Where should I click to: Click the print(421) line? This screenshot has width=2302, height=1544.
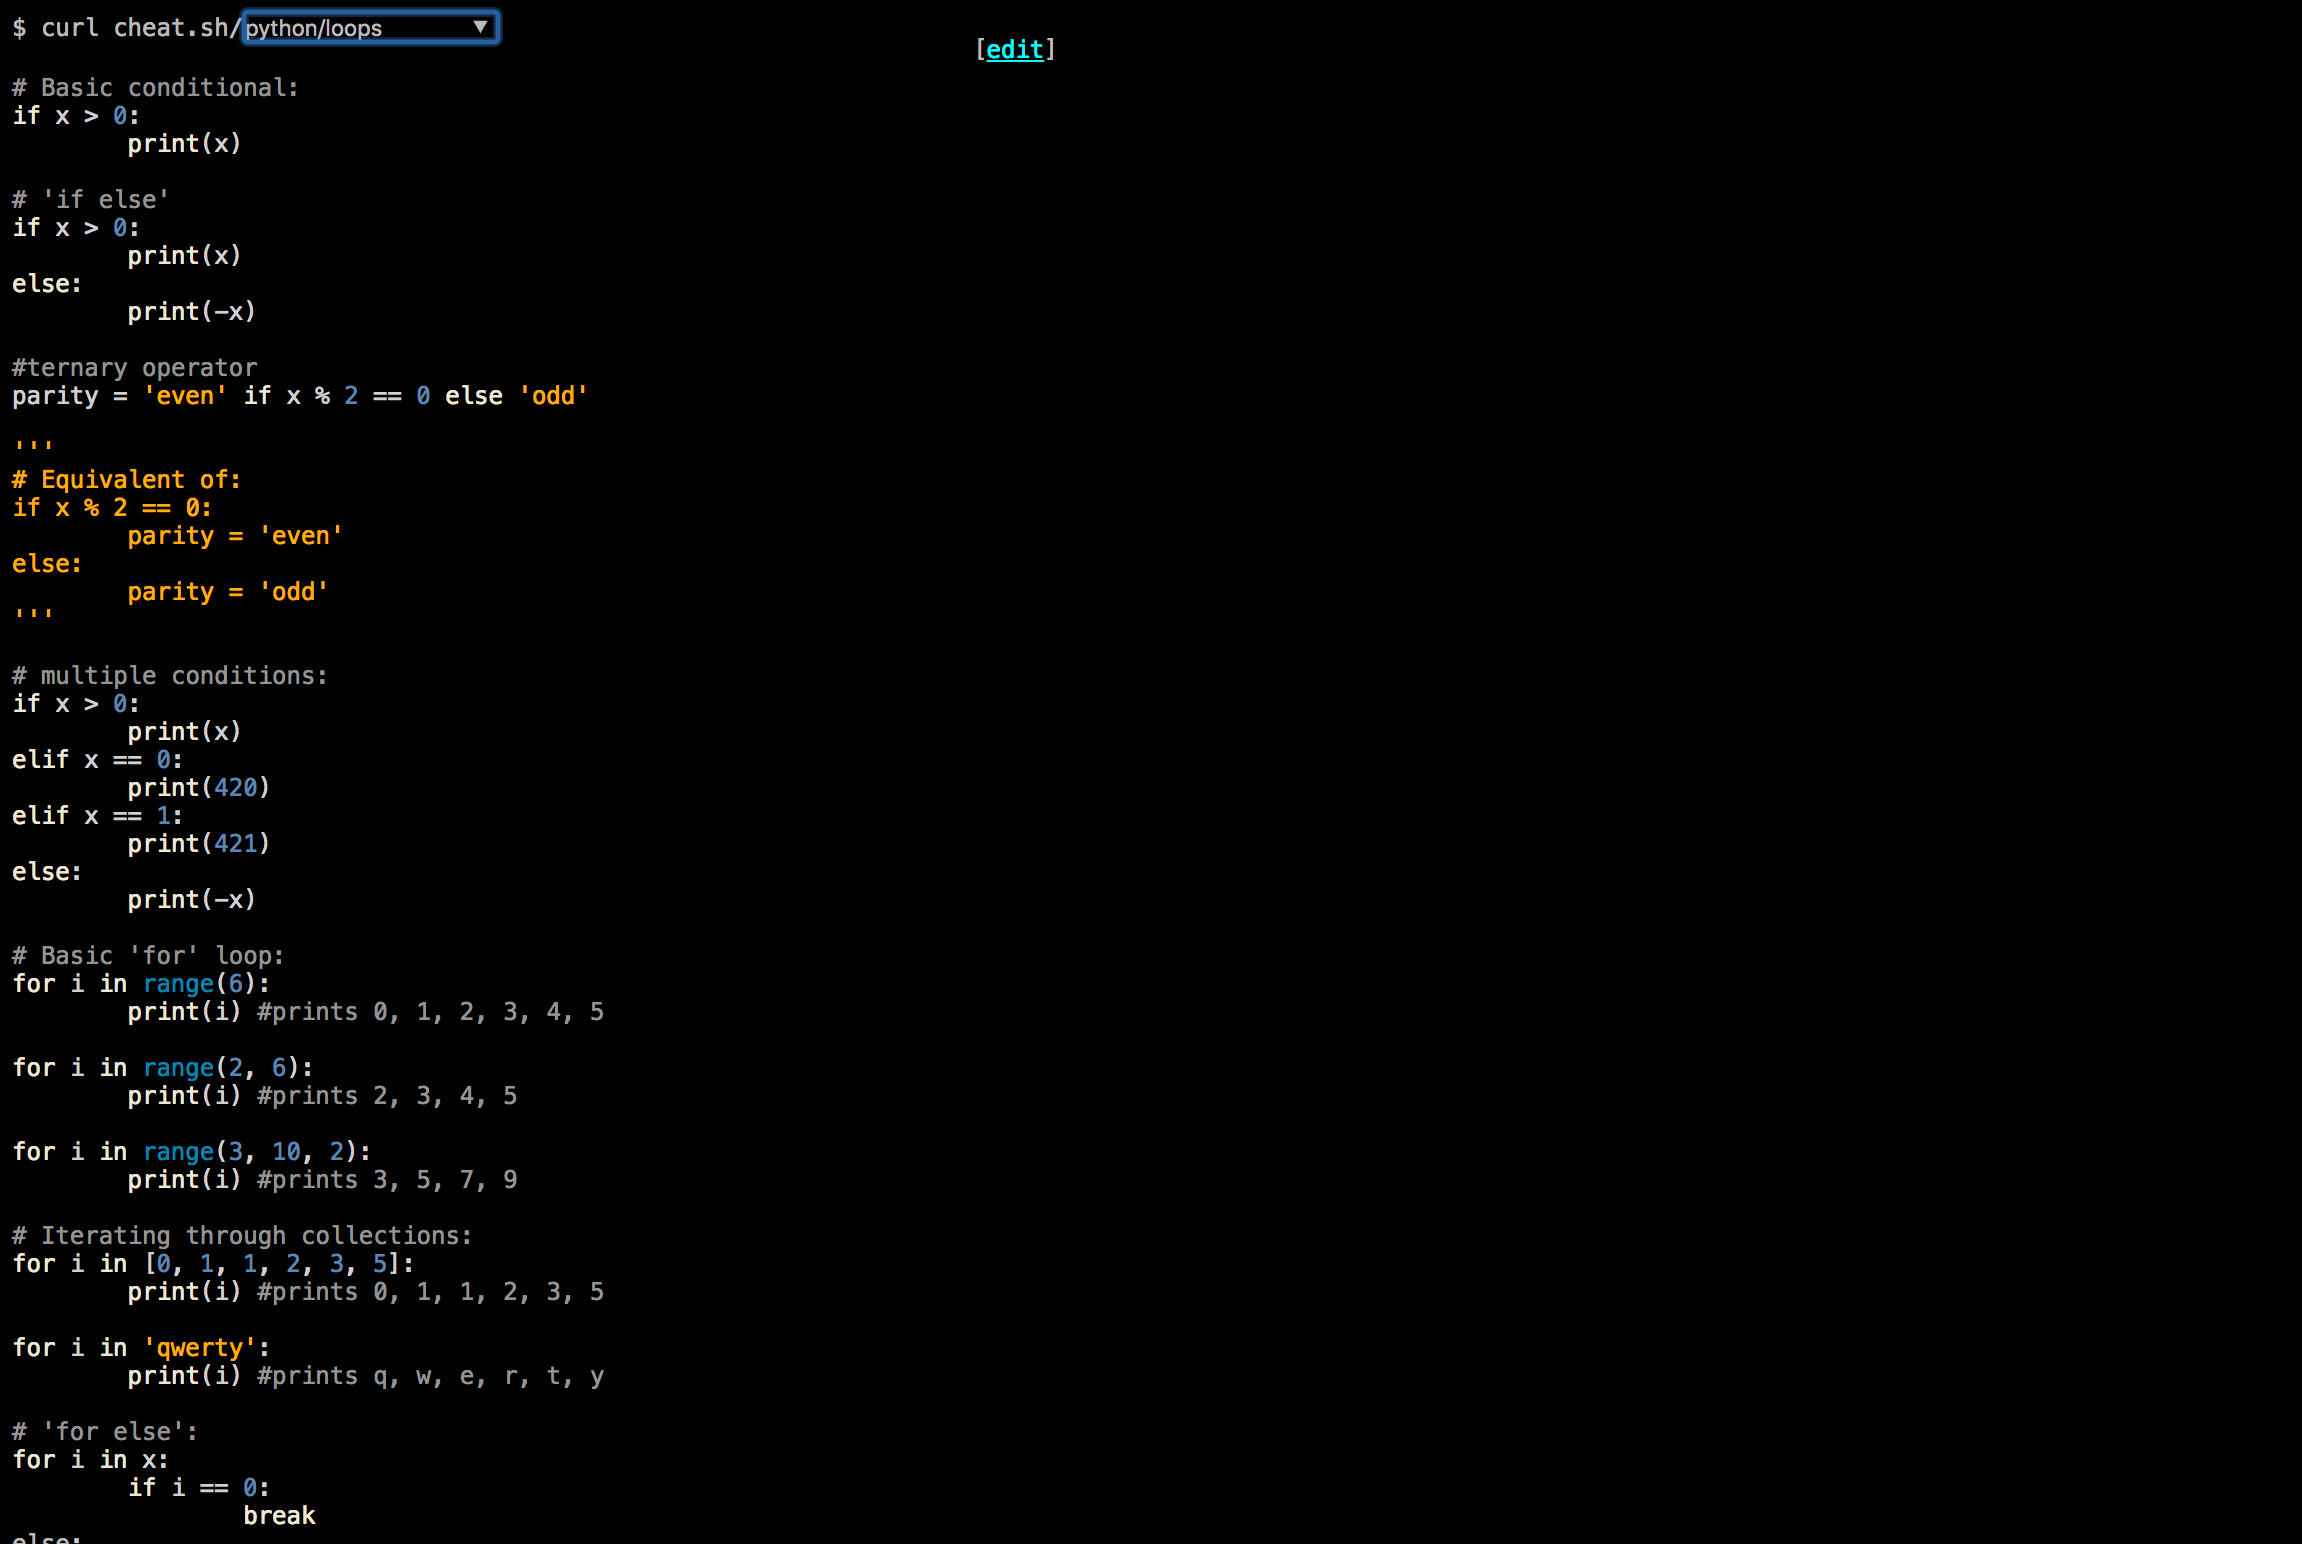coord(199,844)
